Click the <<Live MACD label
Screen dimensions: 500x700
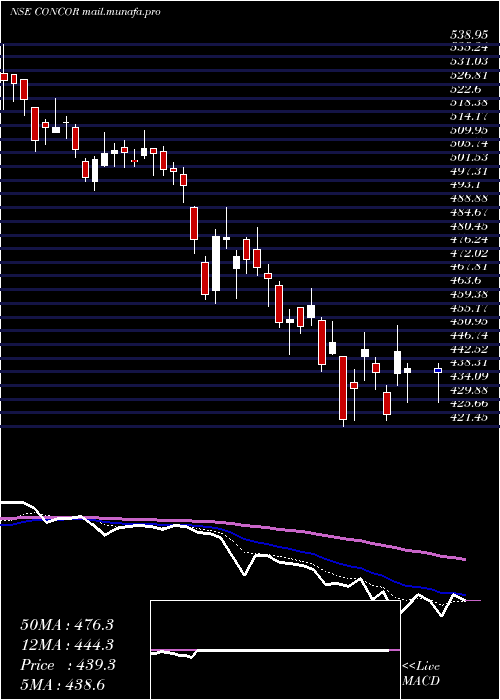(x=421, y=674)
